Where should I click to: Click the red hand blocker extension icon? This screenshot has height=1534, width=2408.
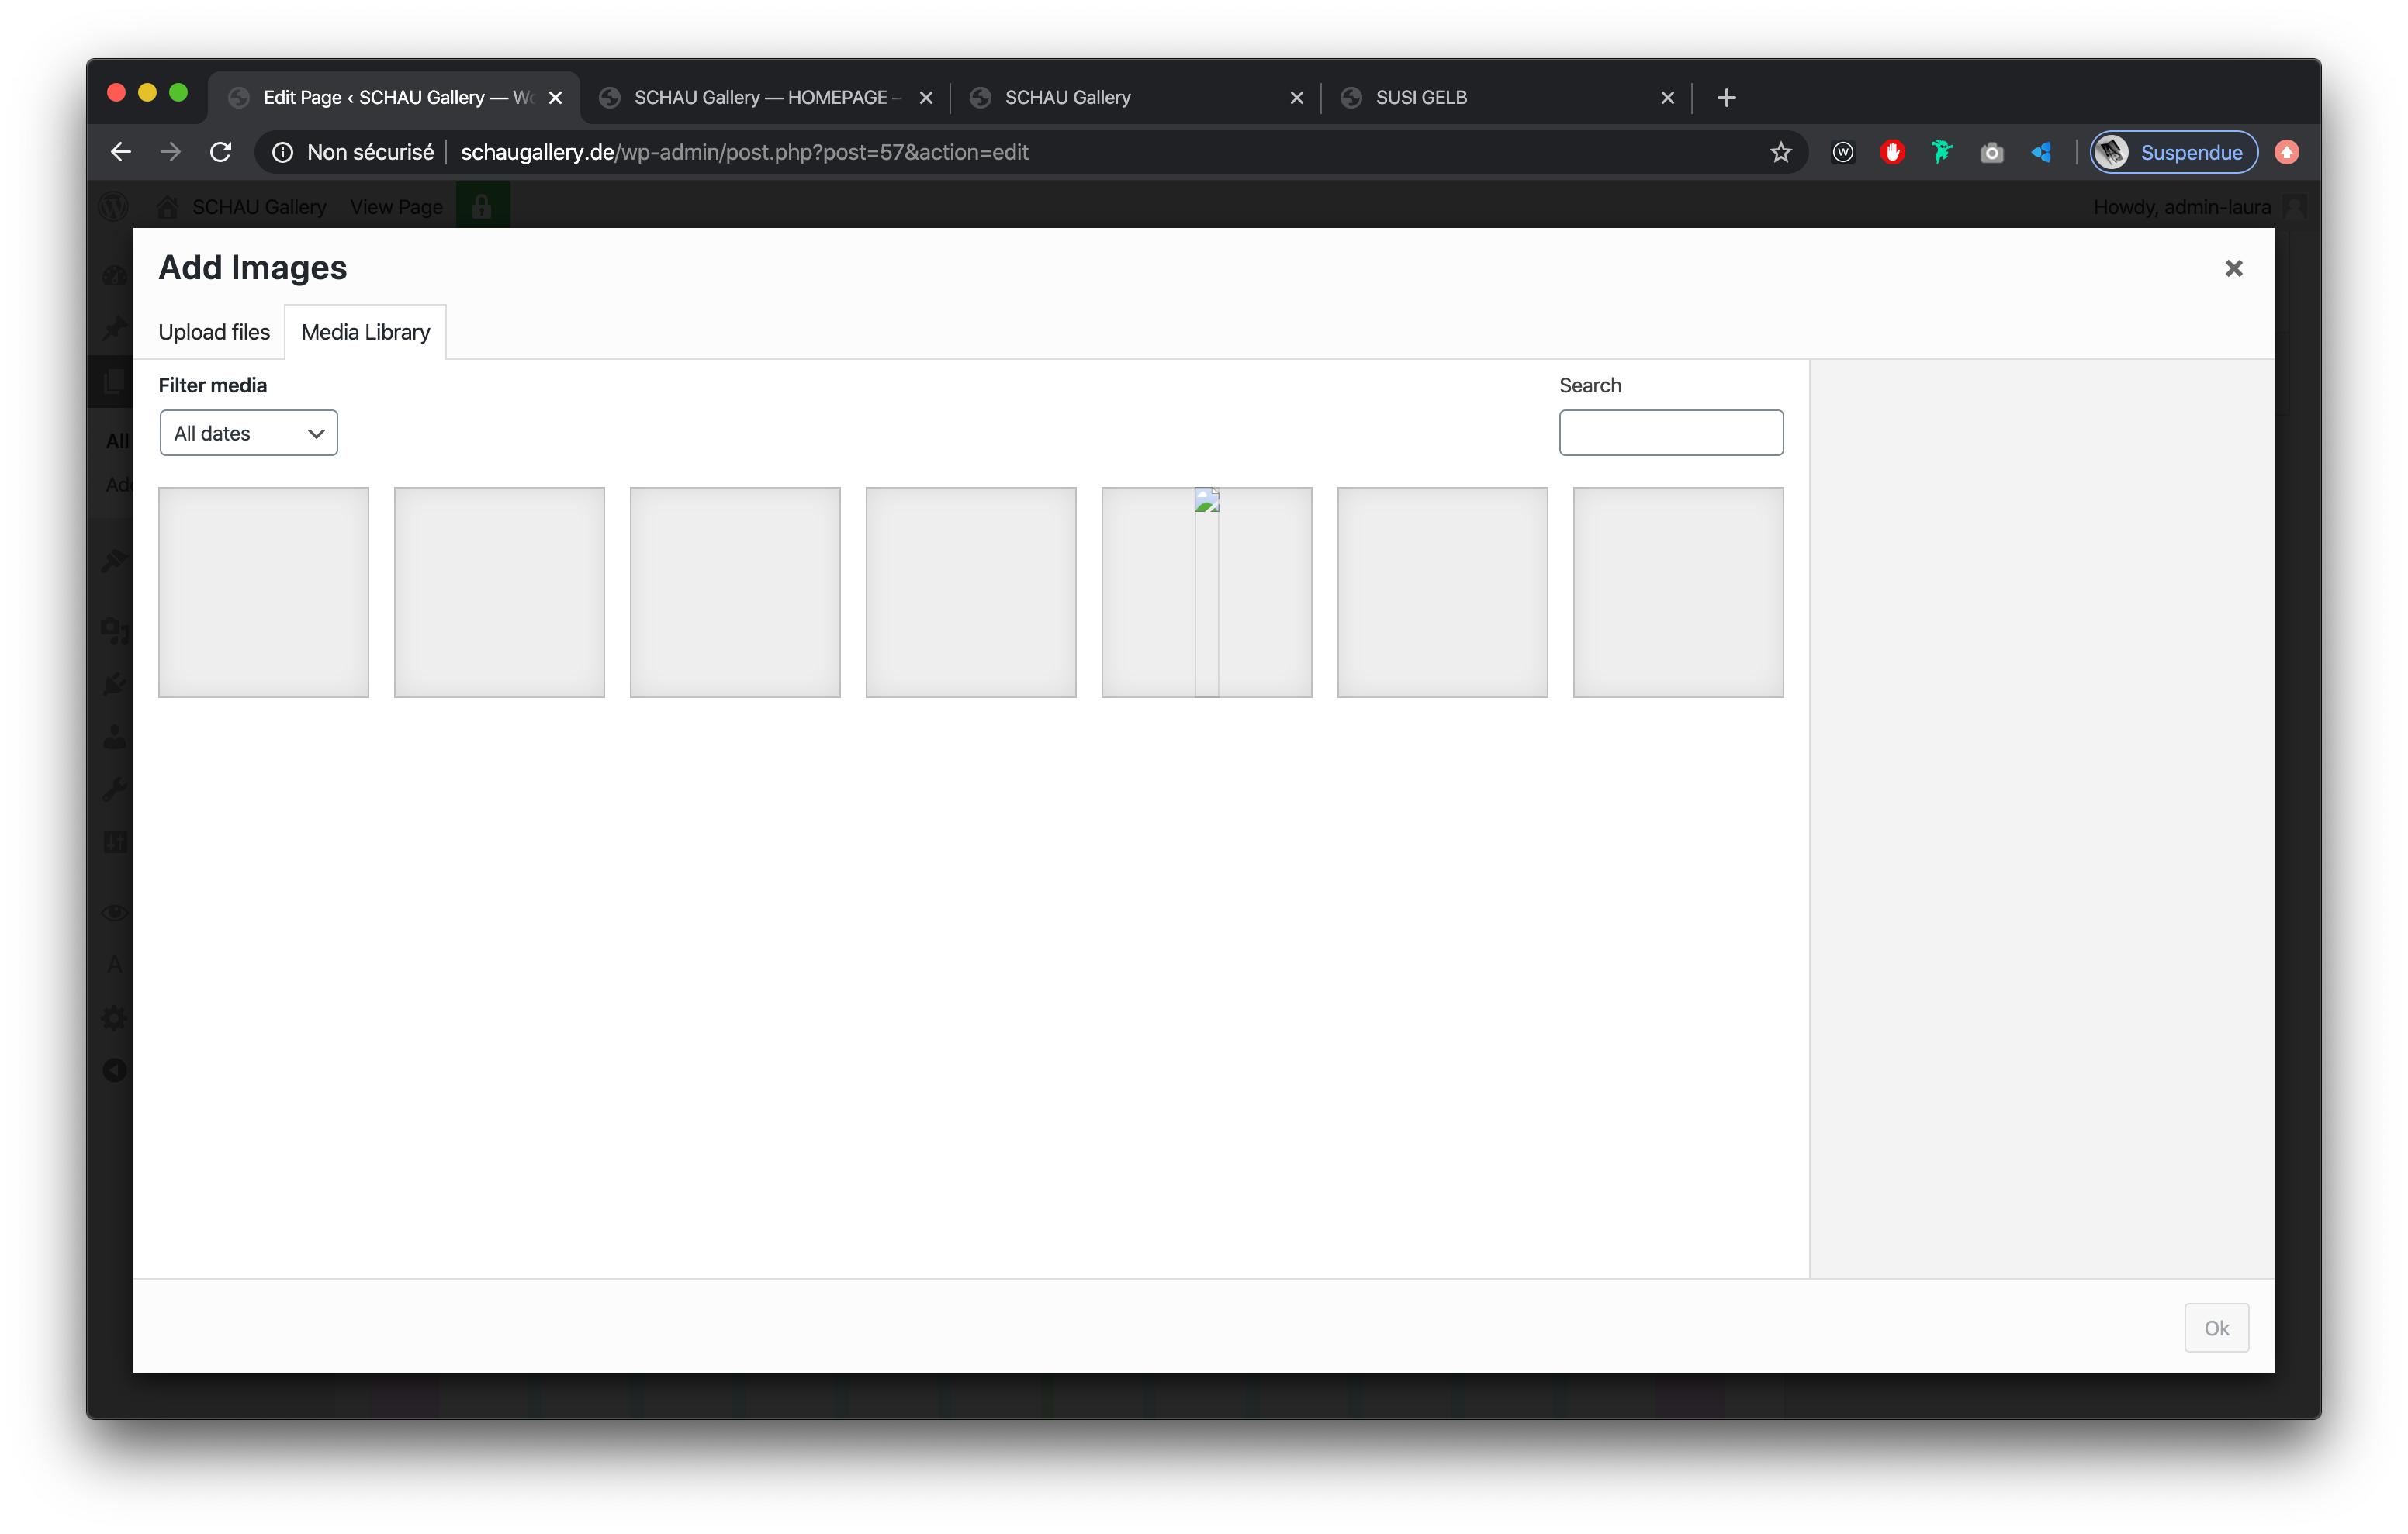tap(1892, 152)
